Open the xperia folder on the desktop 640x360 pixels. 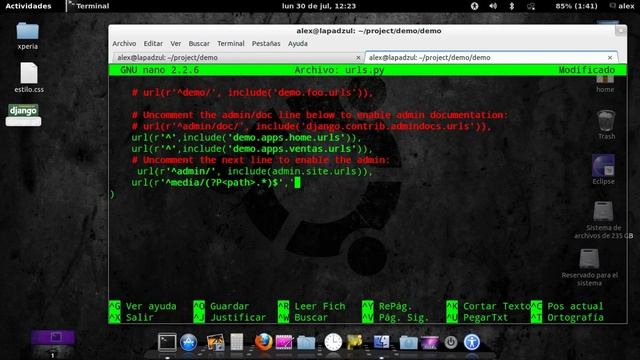pyautogui.click(x=28, y=36)
